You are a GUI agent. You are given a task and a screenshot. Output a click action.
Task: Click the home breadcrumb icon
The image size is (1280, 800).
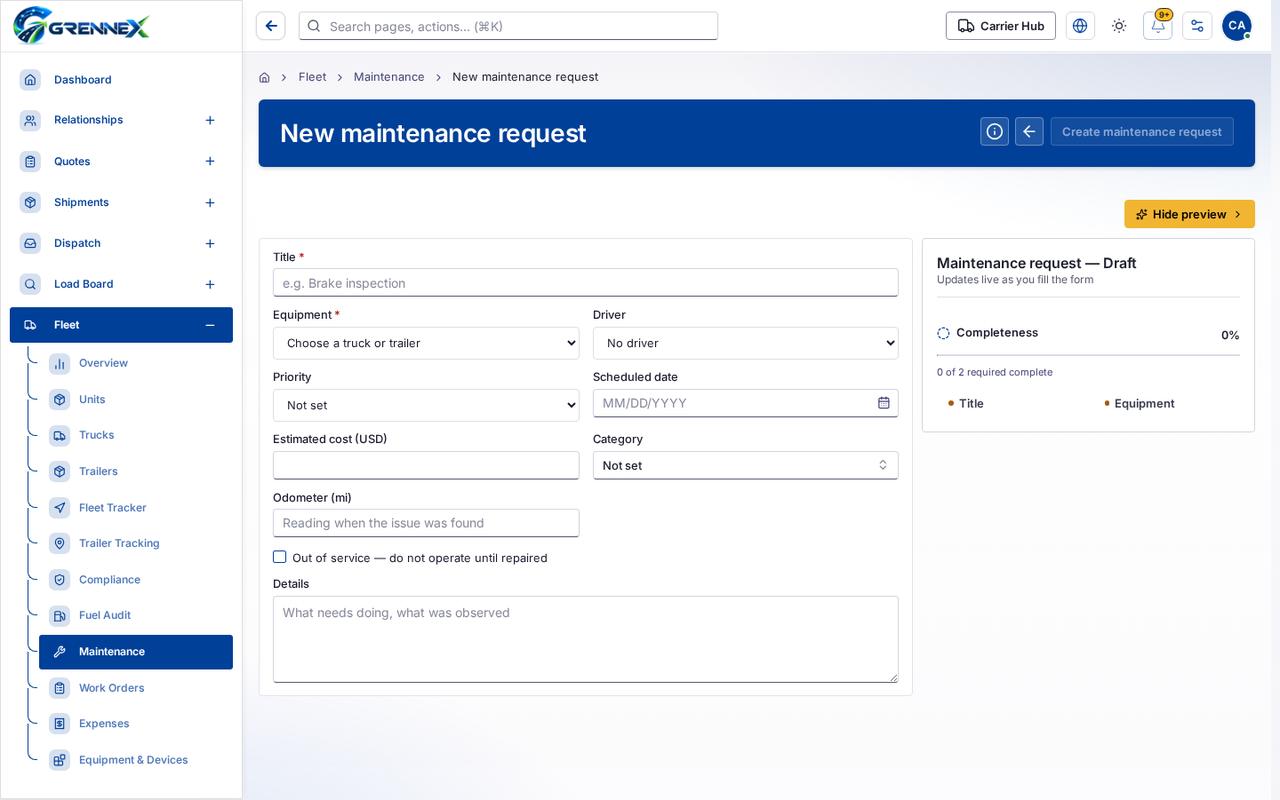[x=264, y=77]
